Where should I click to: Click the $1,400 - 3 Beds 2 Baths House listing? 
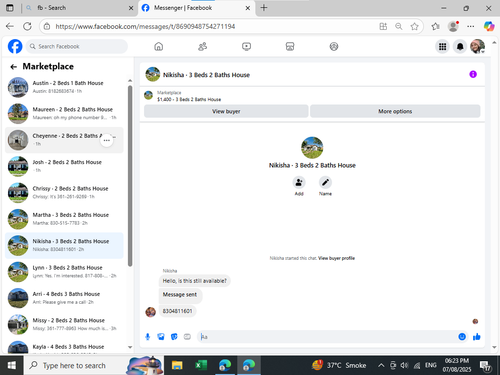pyautogui.click(x=189, y=99)
